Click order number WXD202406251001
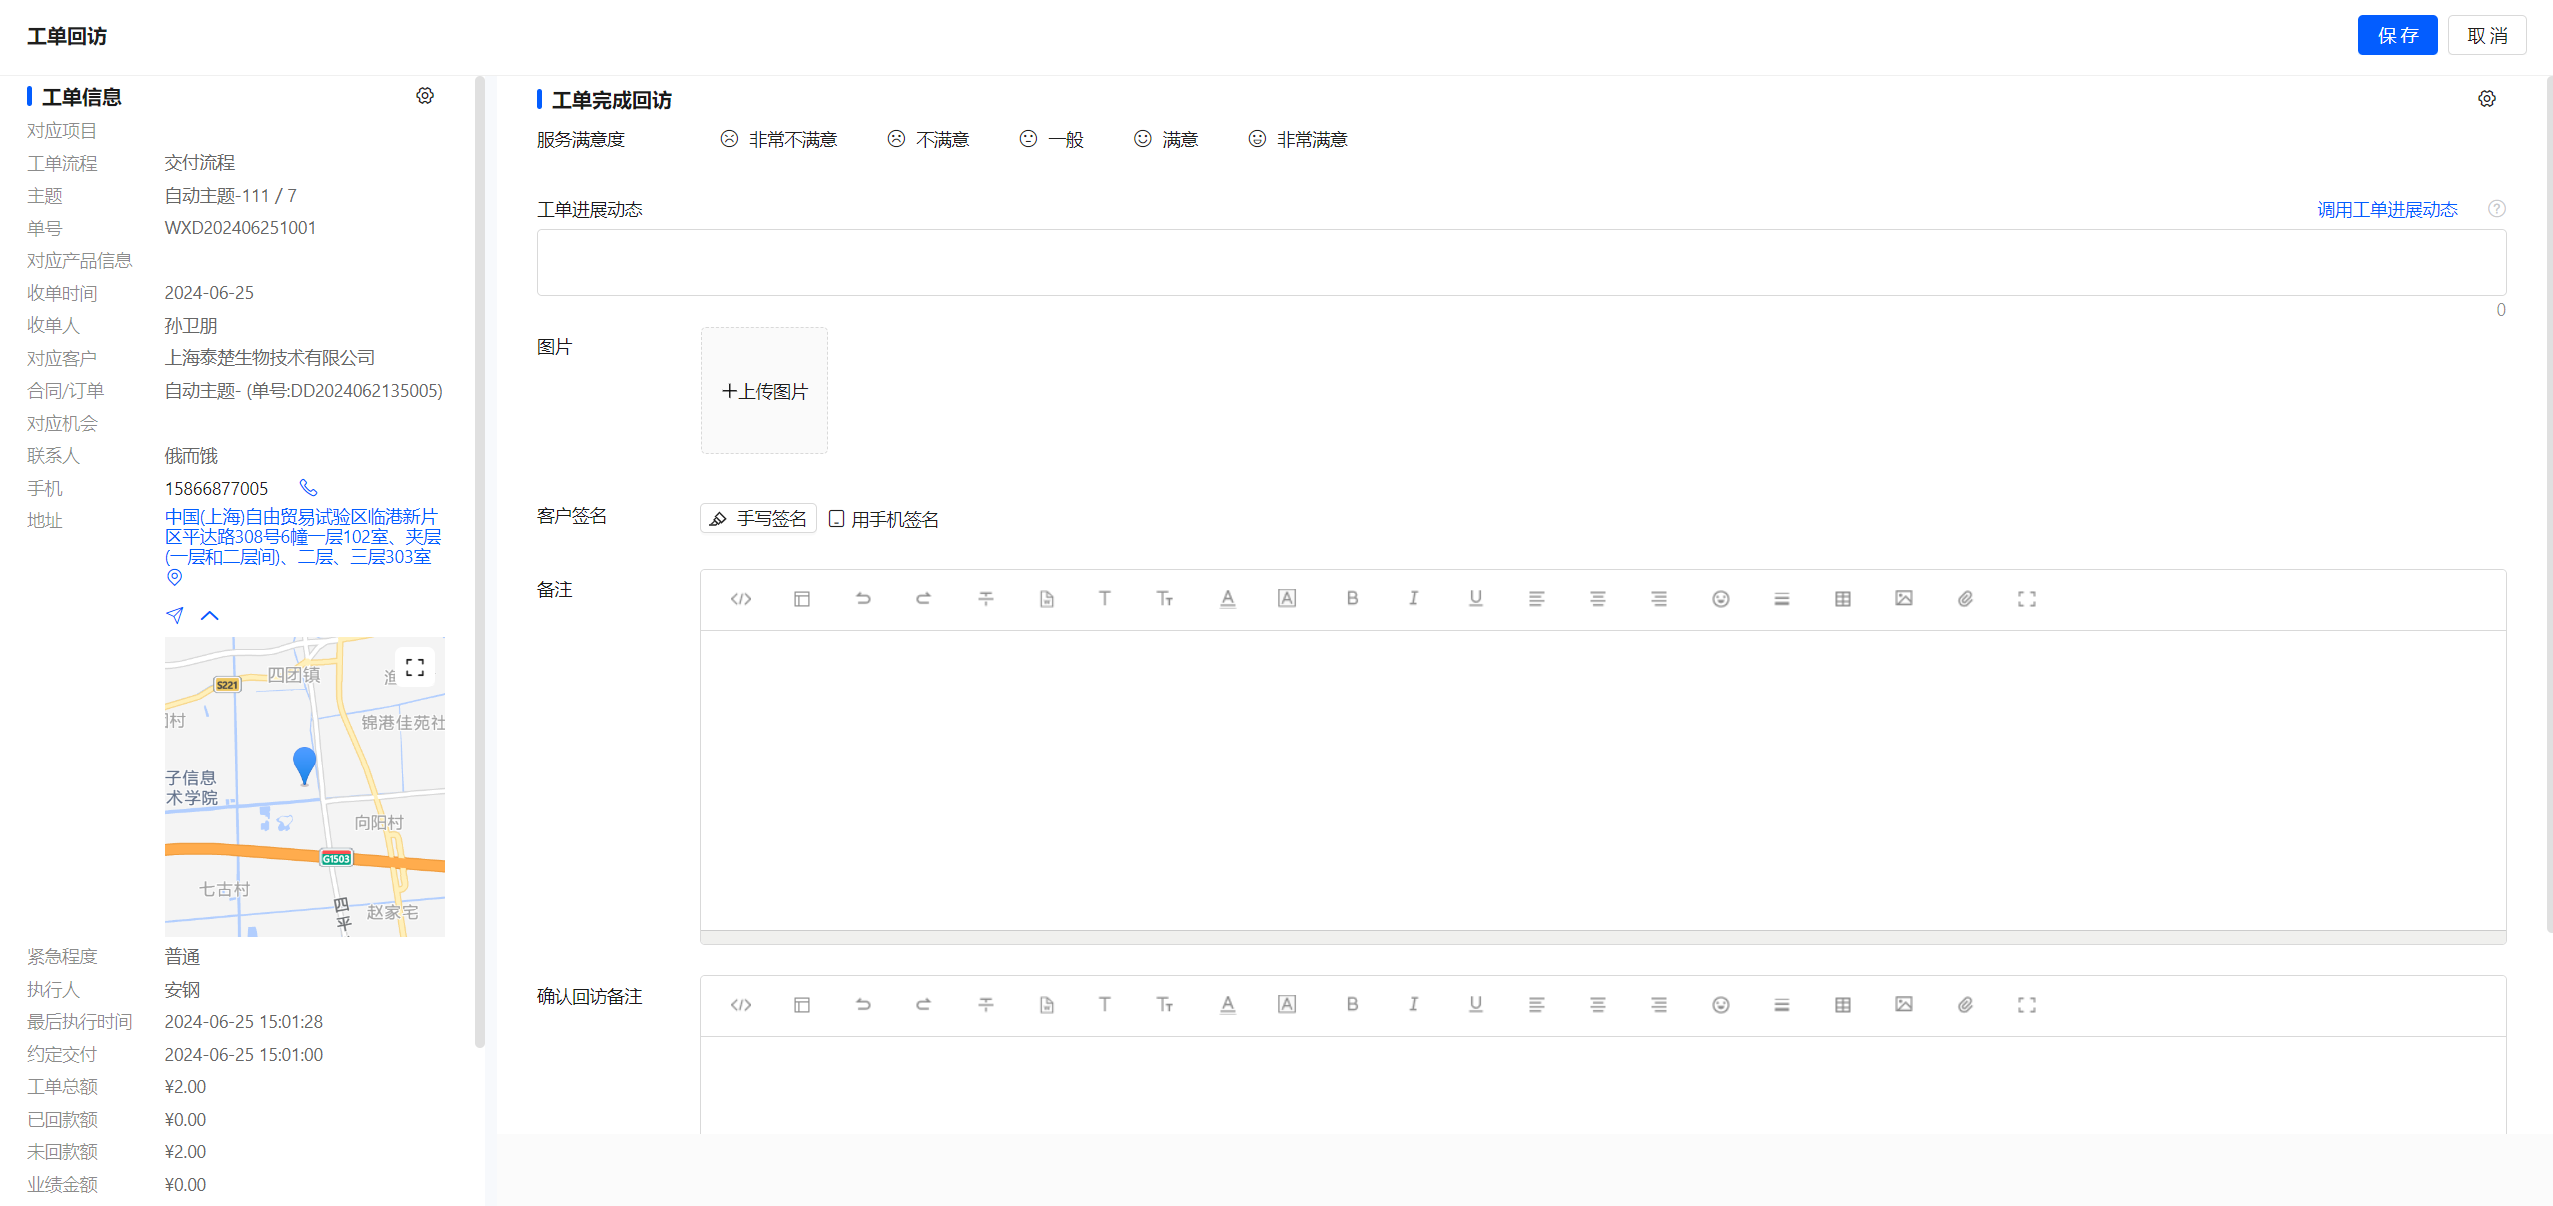Screen dimensions: 2553x1206 pos(240,228)
